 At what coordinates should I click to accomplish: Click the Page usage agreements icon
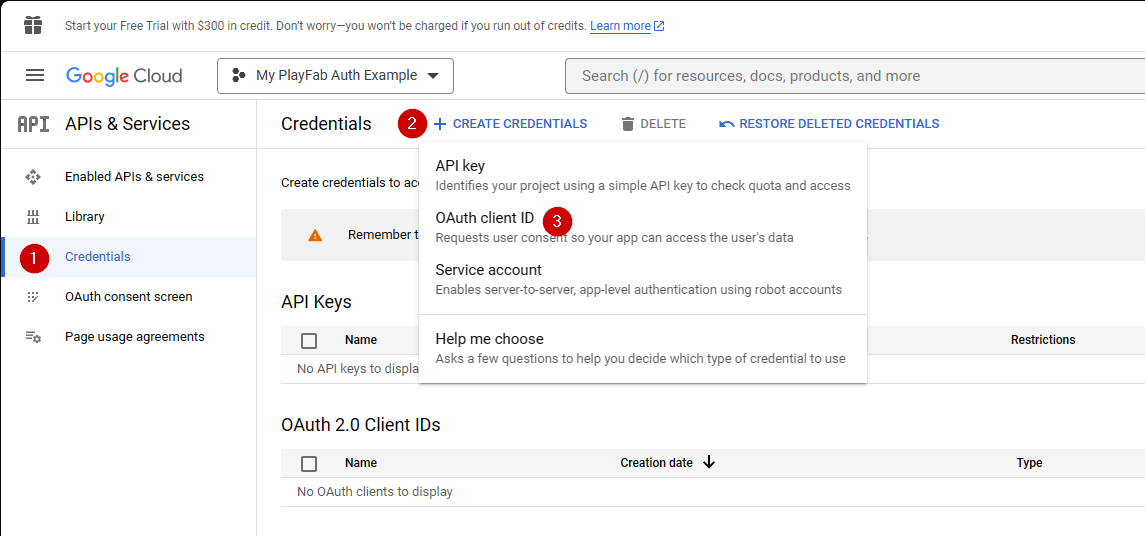[x=33, y=337]
